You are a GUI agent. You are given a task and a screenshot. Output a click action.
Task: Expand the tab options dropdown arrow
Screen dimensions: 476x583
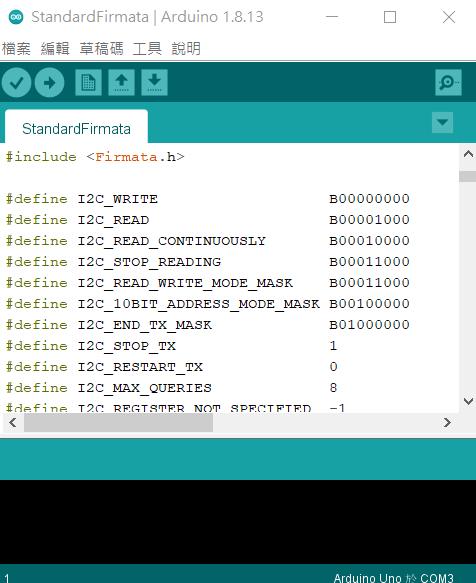tap(443, 122)
